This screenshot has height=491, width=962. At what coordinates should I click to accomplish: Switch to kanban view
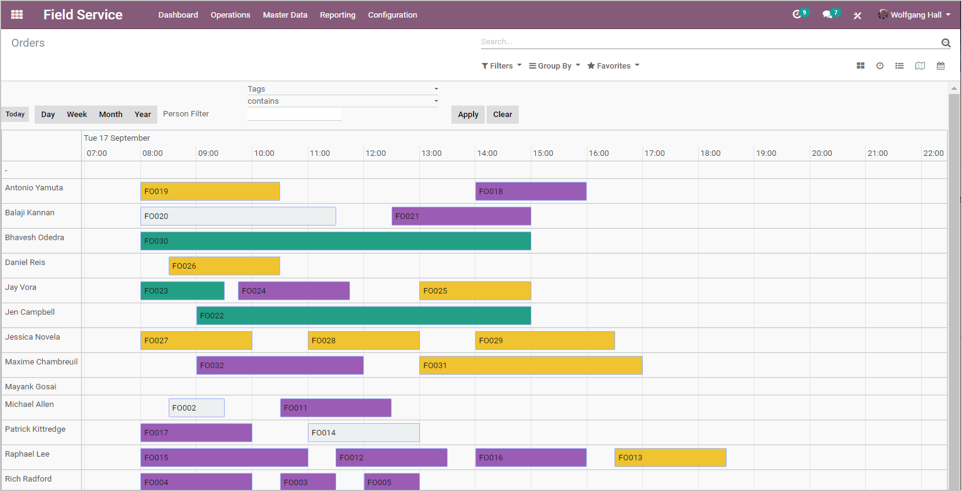(x=860, y=66)
